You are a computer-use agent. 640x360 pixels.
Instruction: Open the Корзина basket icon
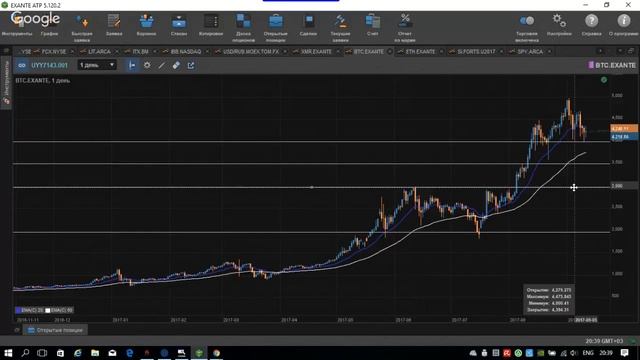click(146, 25)
